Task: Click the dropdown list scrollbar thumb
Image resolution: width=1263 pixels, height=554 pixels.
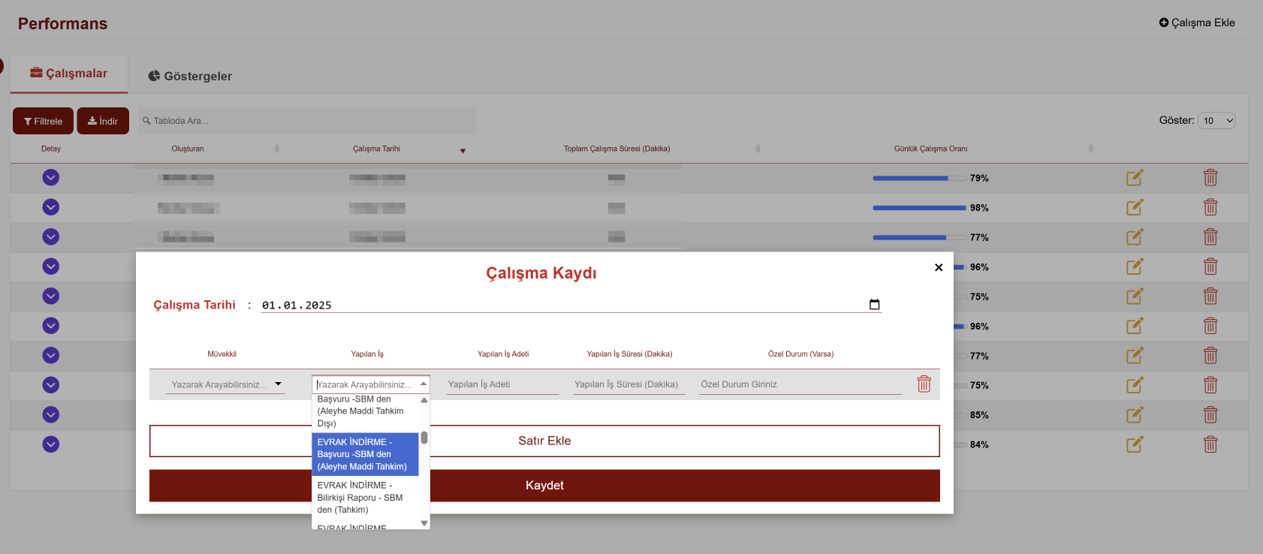Action: (424, 437)
